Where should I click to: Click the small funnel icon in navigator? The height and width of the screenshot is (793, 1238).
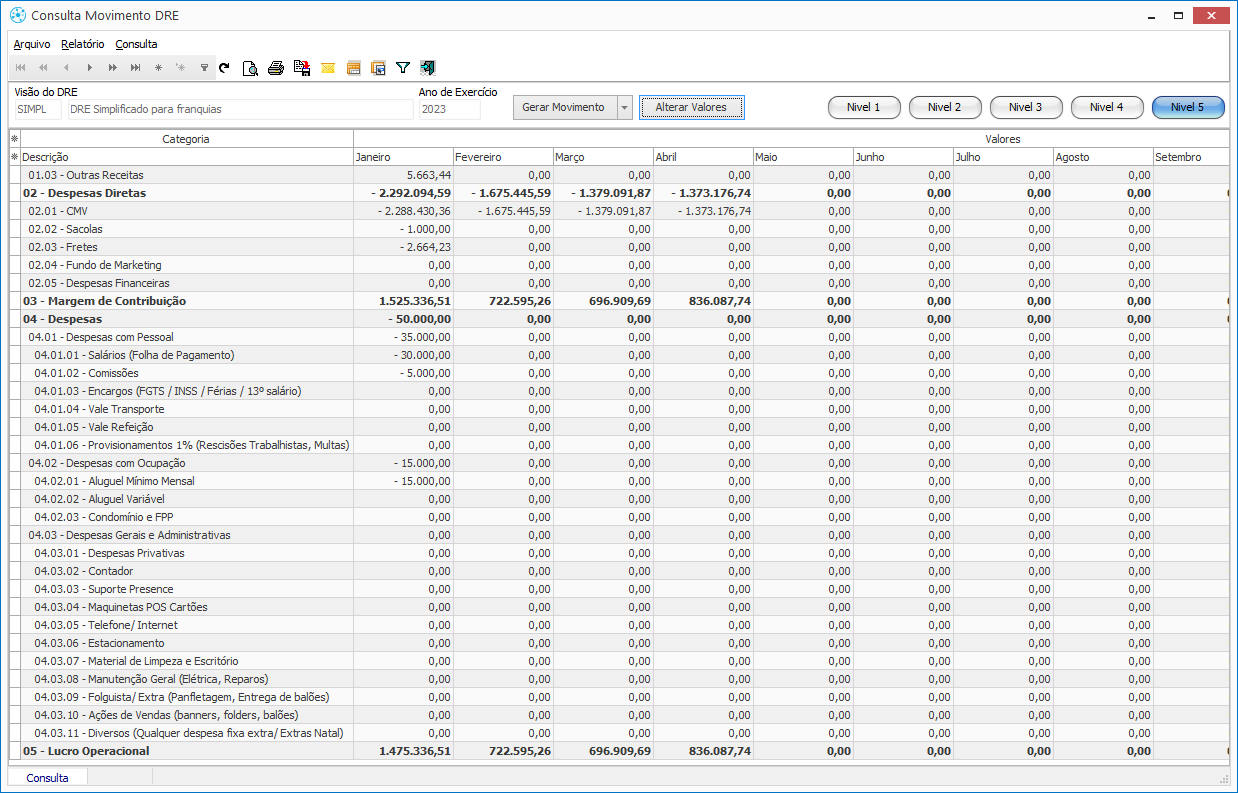204,68
